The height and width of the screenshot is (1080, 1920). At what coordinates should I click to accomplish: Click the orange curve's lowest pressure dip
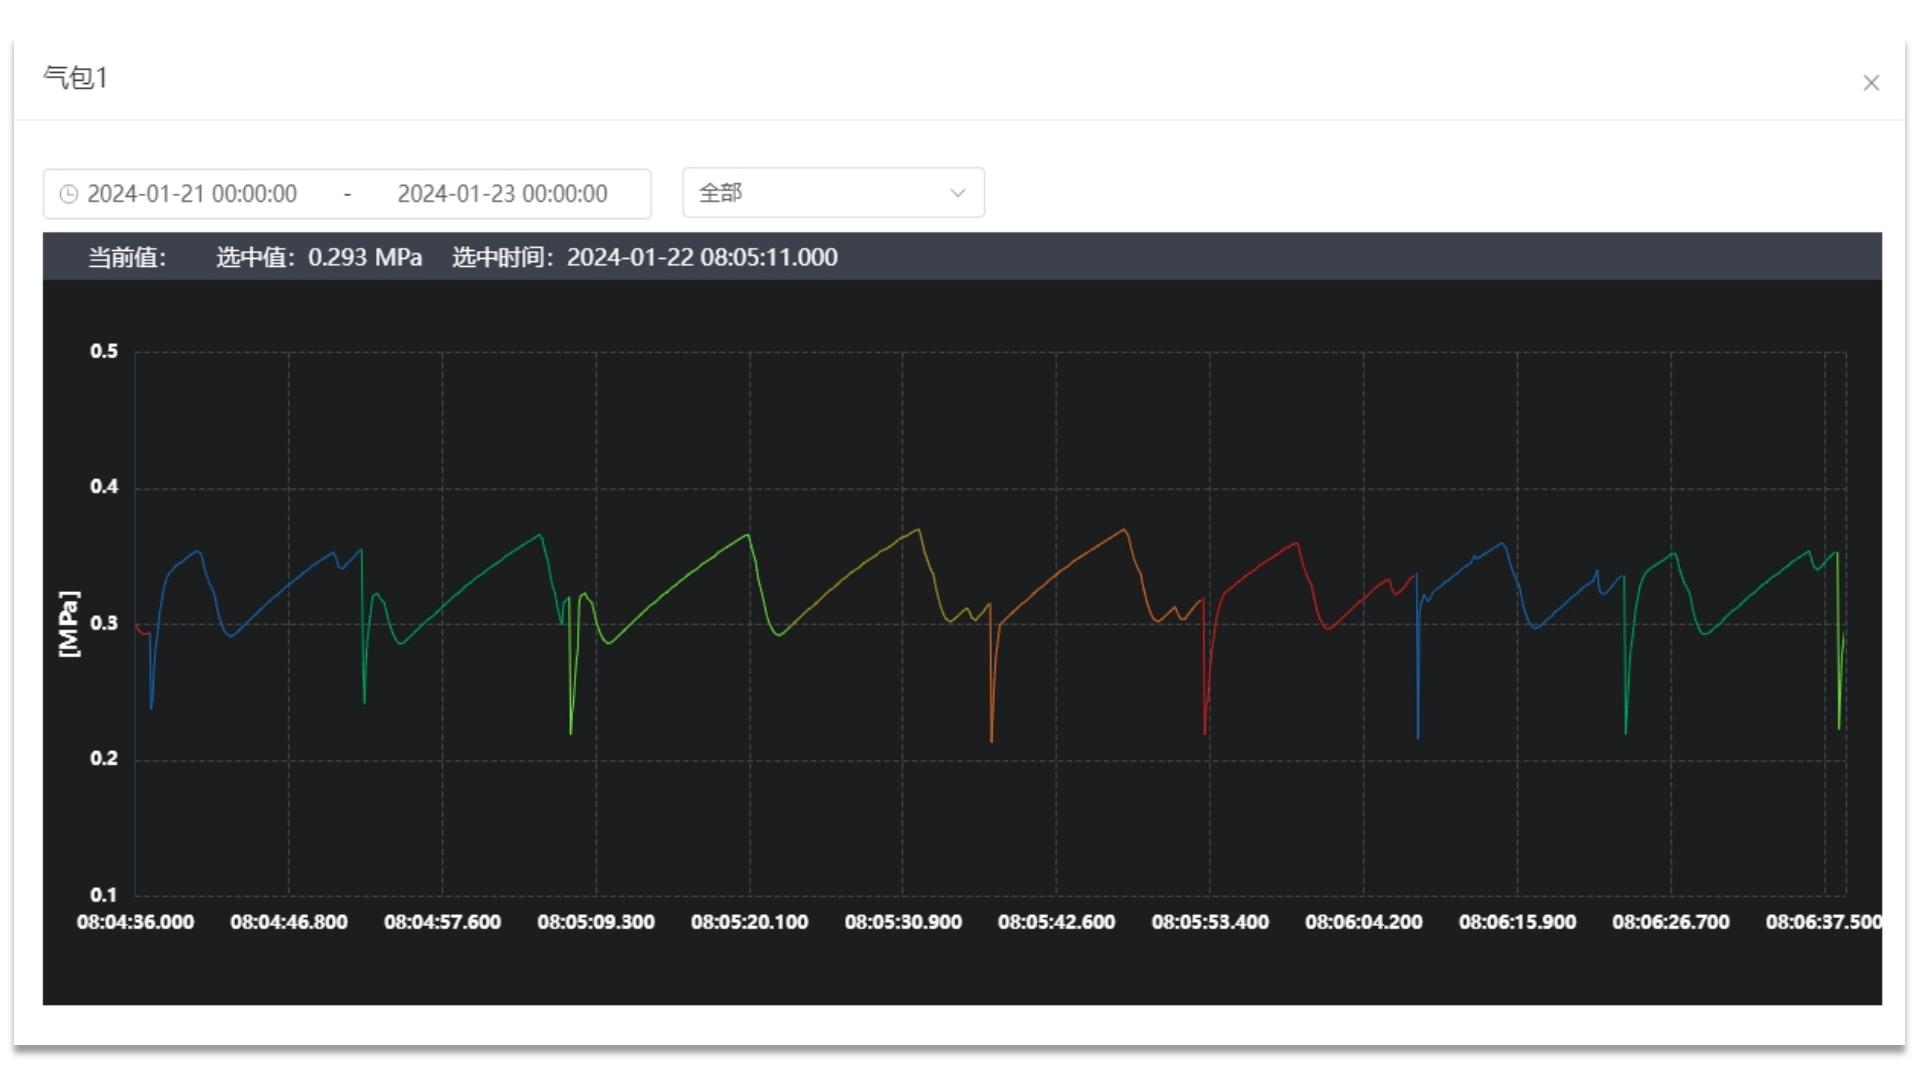click(x=991, y=738)
